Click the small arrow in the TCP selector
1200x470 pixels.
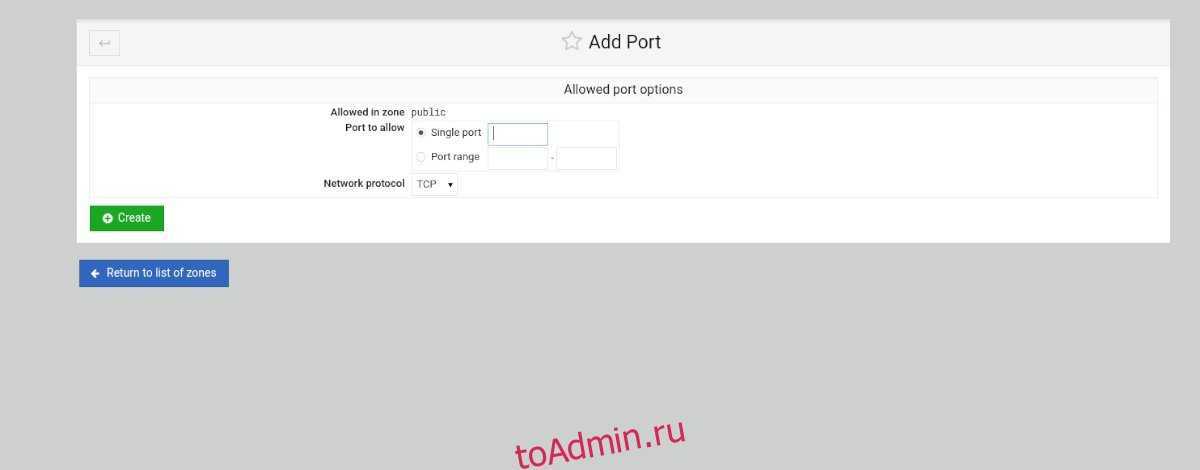(x=451, y=185)
